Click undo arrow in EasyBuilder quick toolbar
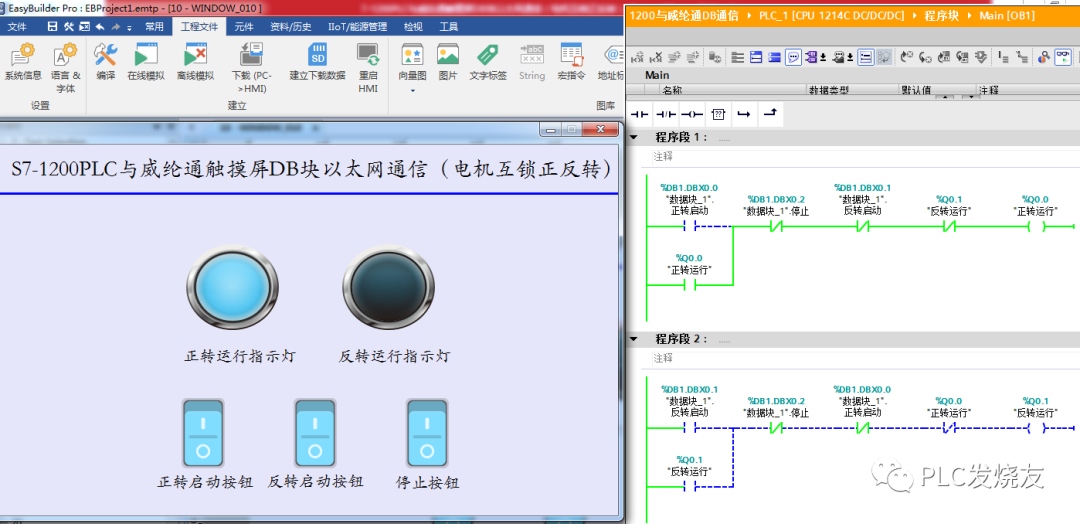This screenshot has height=524, width=1080. (100, 27)
